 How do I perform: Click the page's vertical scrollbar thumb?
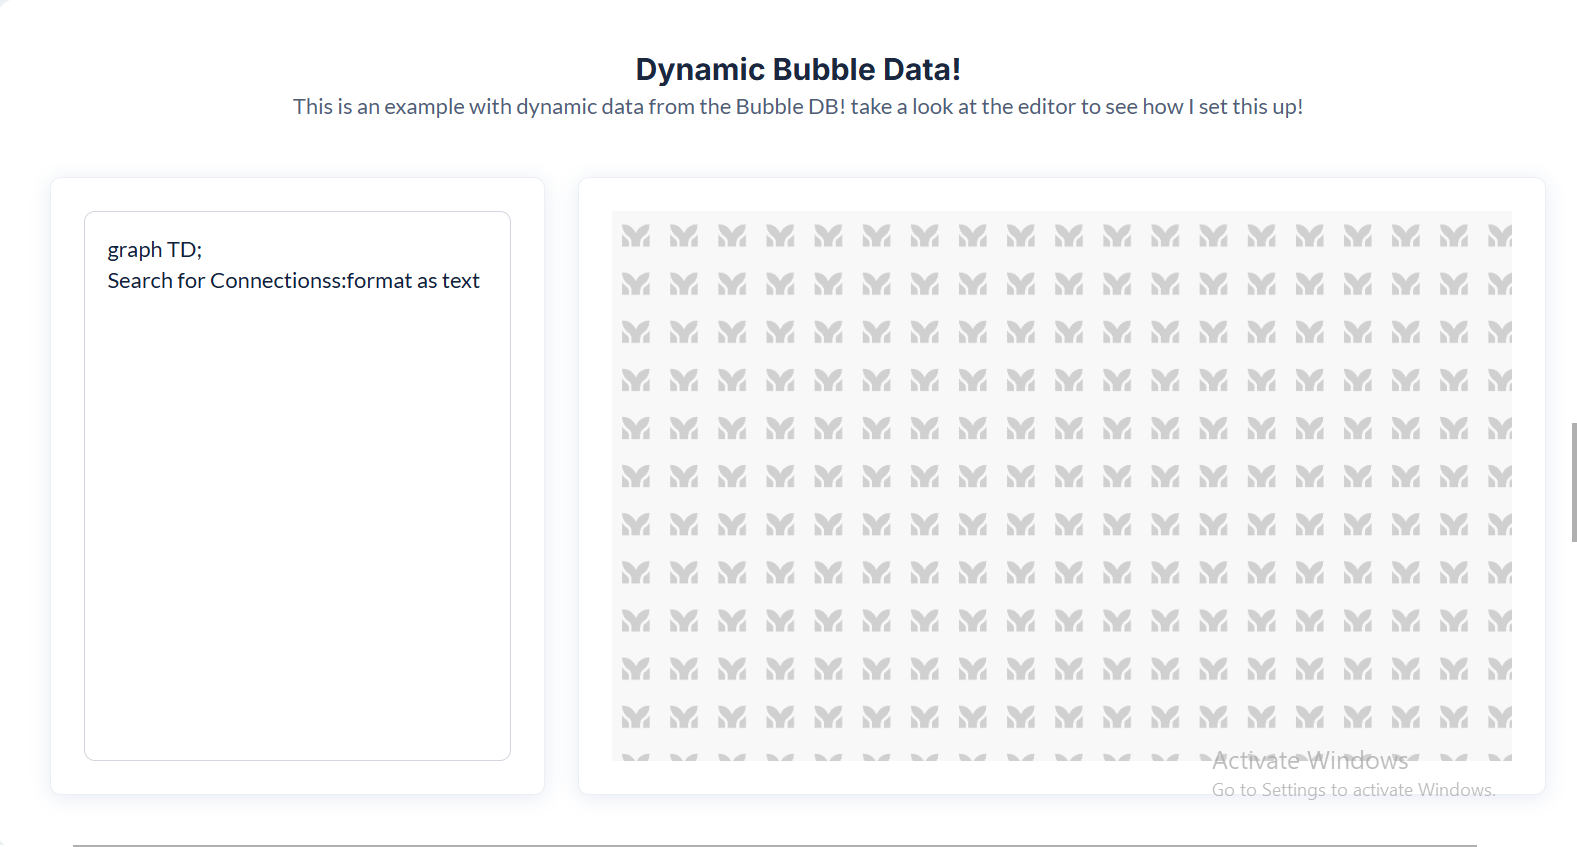click(1574, 482)
